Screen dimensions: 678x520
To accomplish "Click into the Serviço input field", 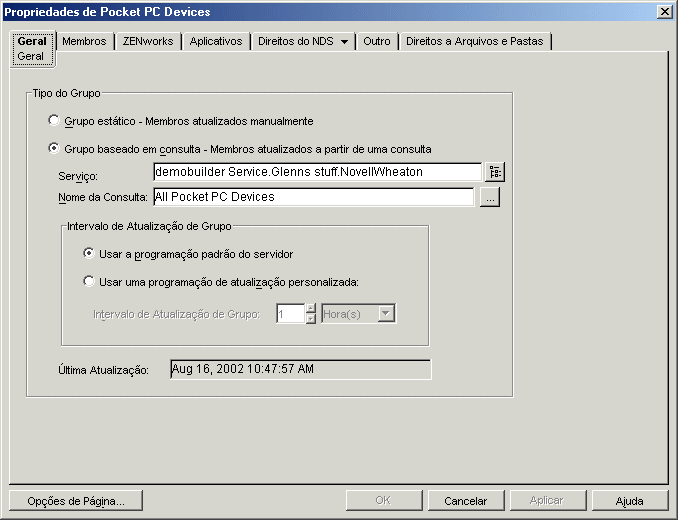I will pyautogui.click(x=317, y=172).
